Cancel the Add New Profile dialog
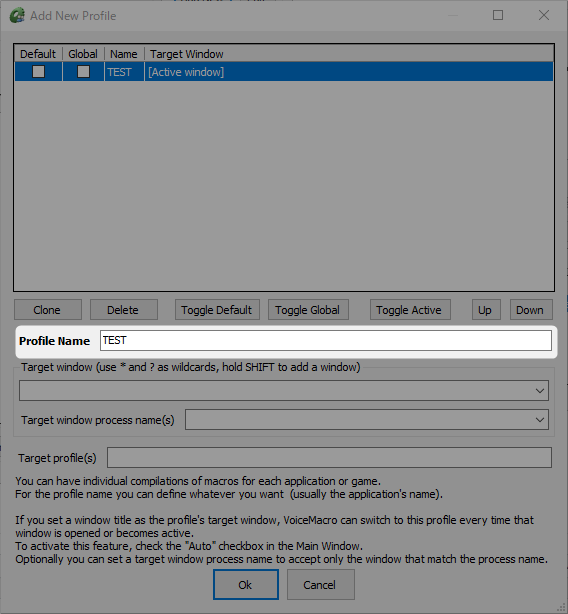Viewport: 568px width, 614px height. pyautogui.click(x=321, y=585)
